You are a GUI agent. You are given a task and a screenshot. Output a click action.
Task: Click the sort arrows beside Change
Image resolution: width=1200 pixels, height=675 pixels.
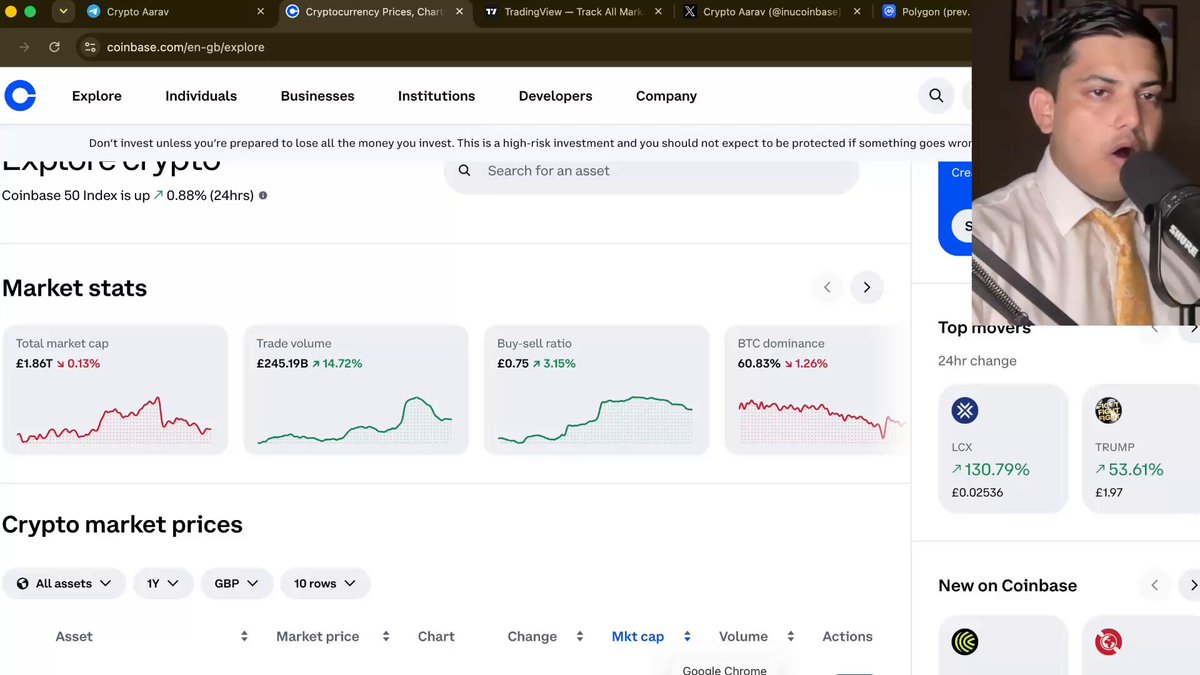pos(579,636)
